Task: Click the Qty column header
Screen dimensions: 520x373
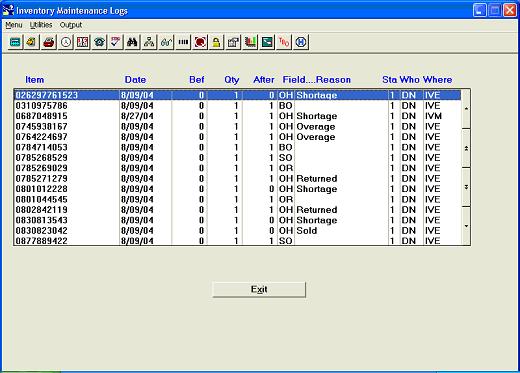Action: 232,80
